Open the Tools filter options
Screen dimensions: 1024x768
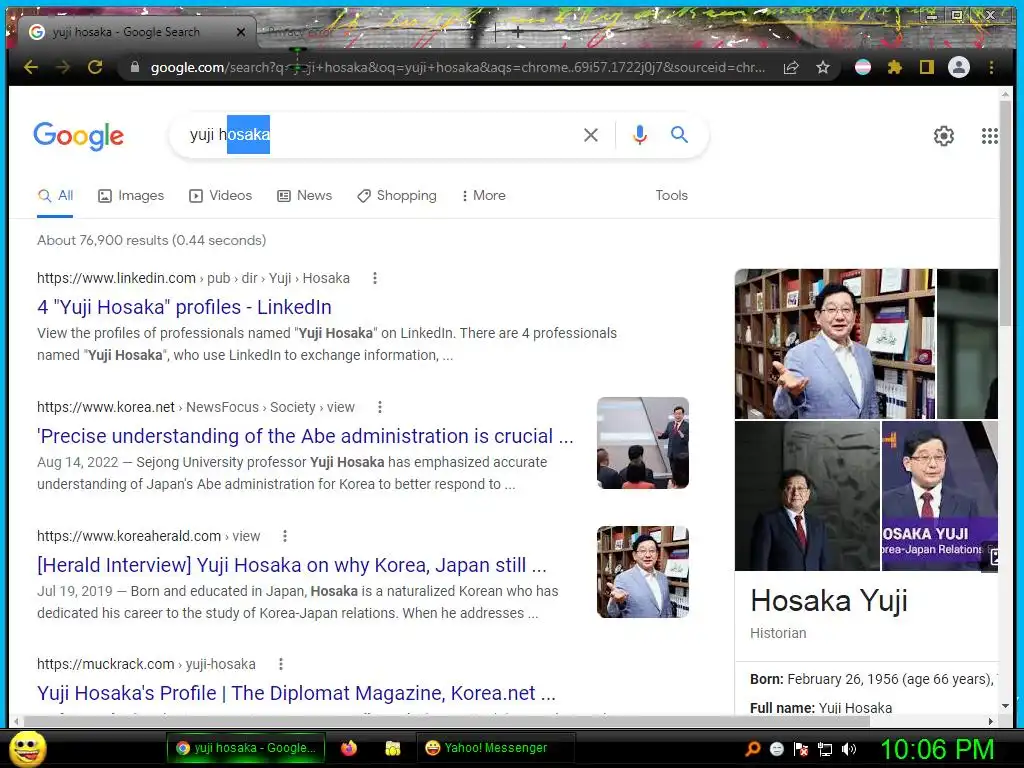click(671, 195)
